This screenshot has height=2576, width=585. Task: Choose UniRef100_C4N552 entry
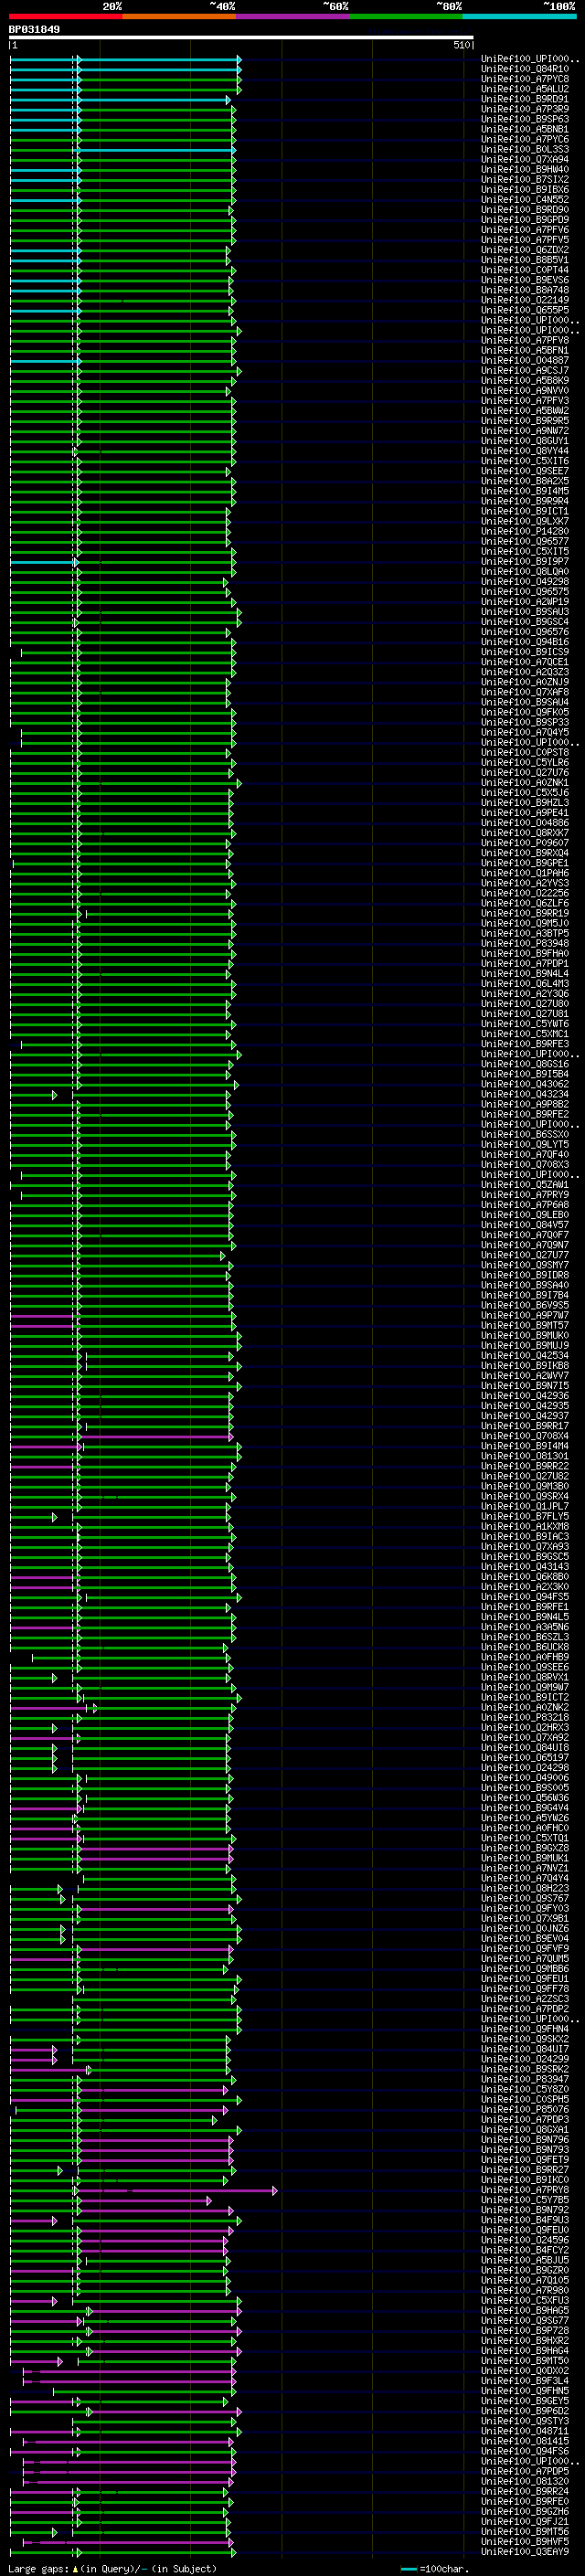click(x=525, y=200)
